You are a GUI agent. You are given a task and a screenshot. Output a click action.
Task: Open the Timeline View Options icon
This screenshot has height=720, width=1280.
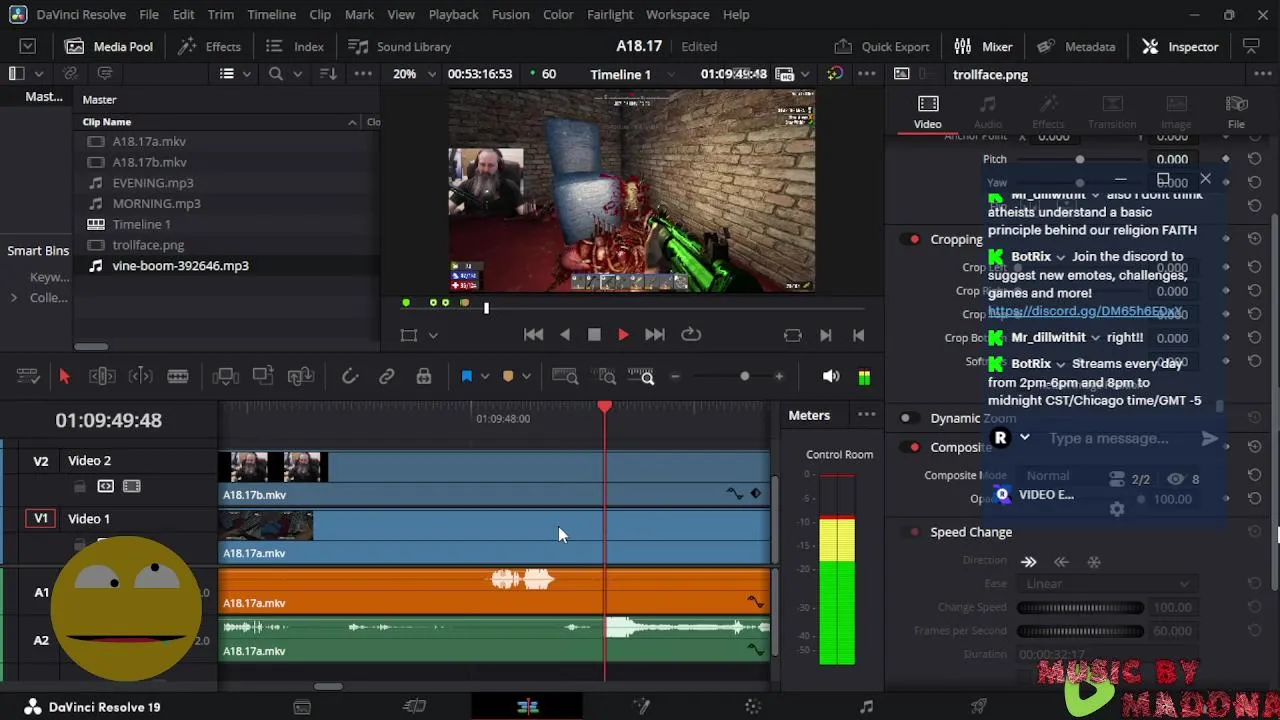27,377
